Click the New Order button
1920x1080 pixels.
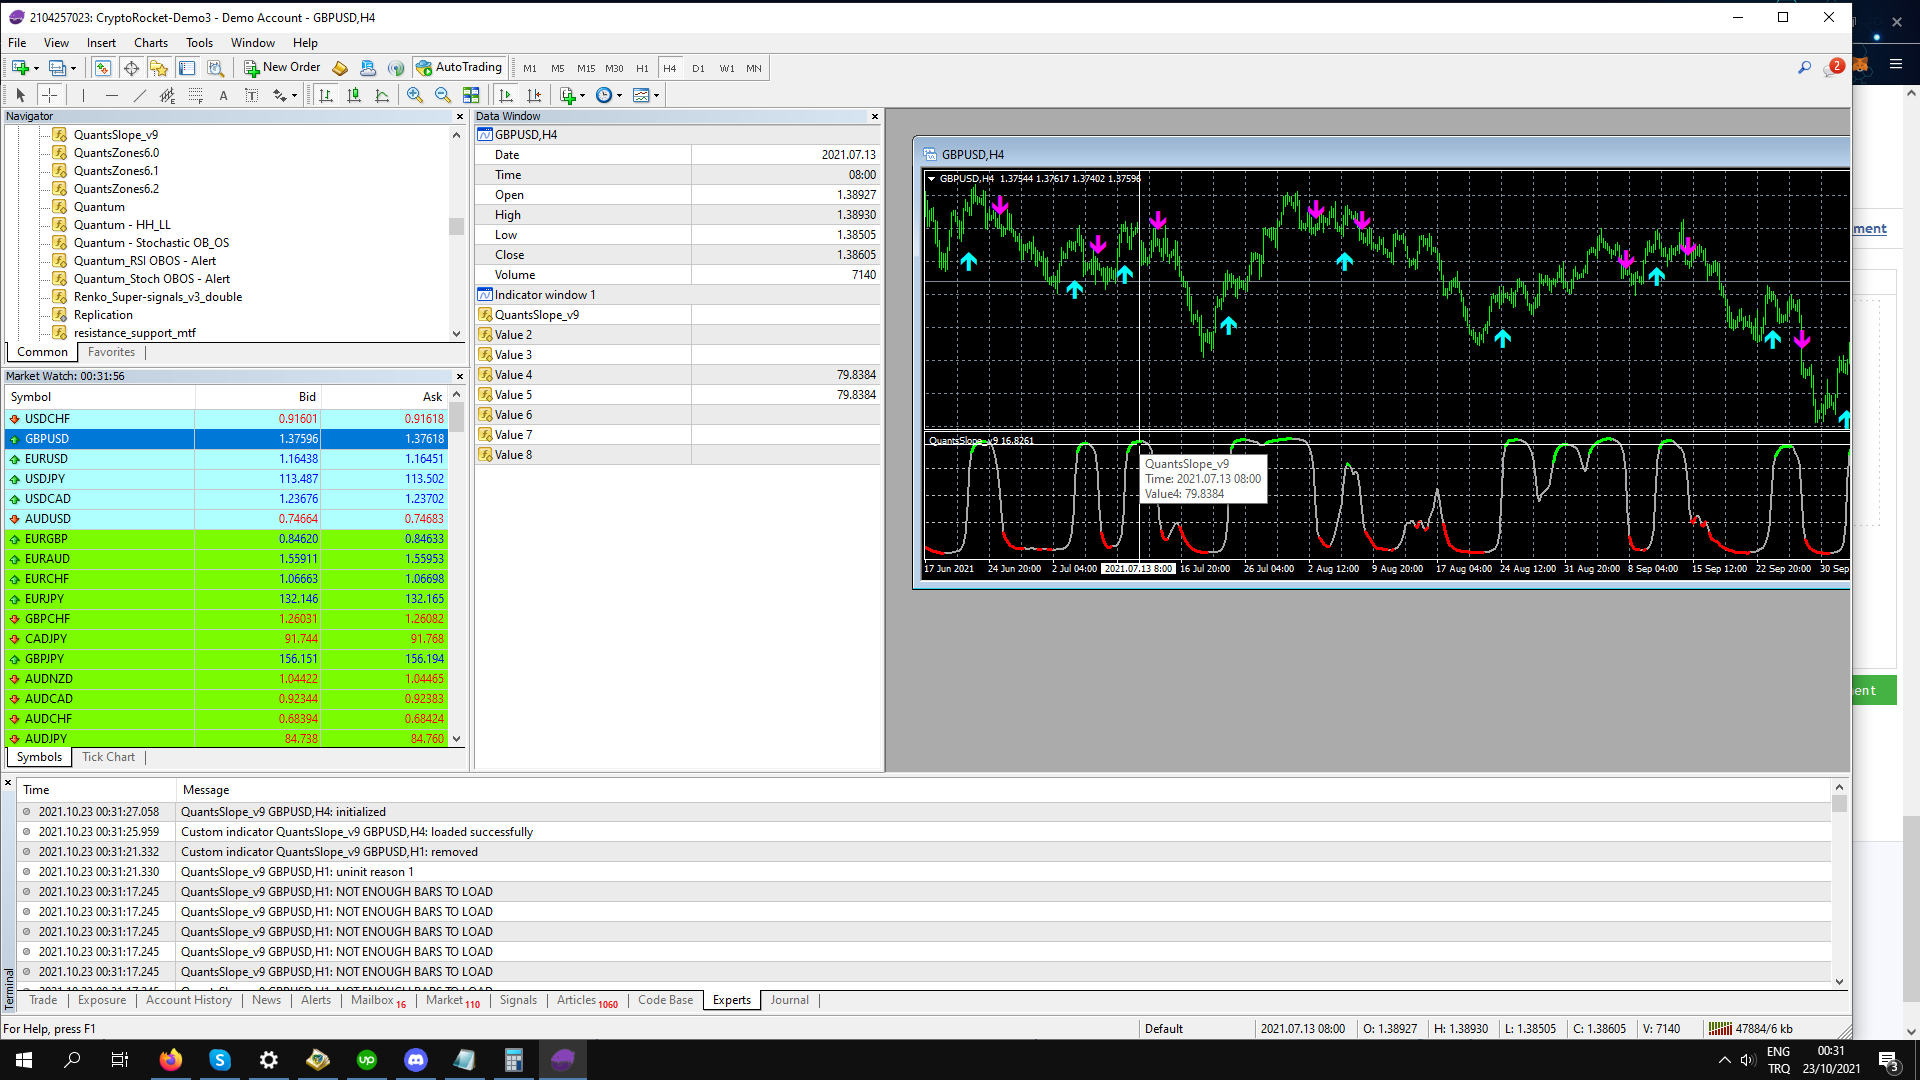point(282,68)
